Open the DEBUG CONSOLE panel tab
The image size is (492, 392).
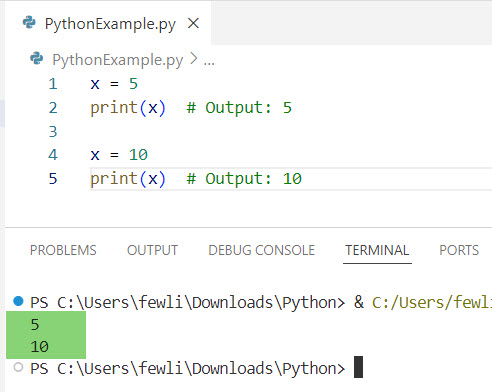(x=262, y=250)
